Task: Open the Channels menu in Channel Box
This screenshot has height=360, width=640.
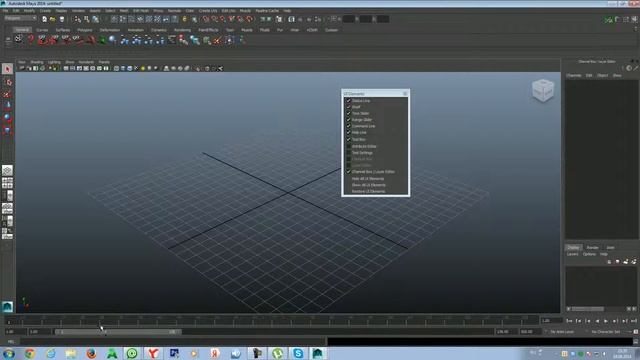Action: 573,76
